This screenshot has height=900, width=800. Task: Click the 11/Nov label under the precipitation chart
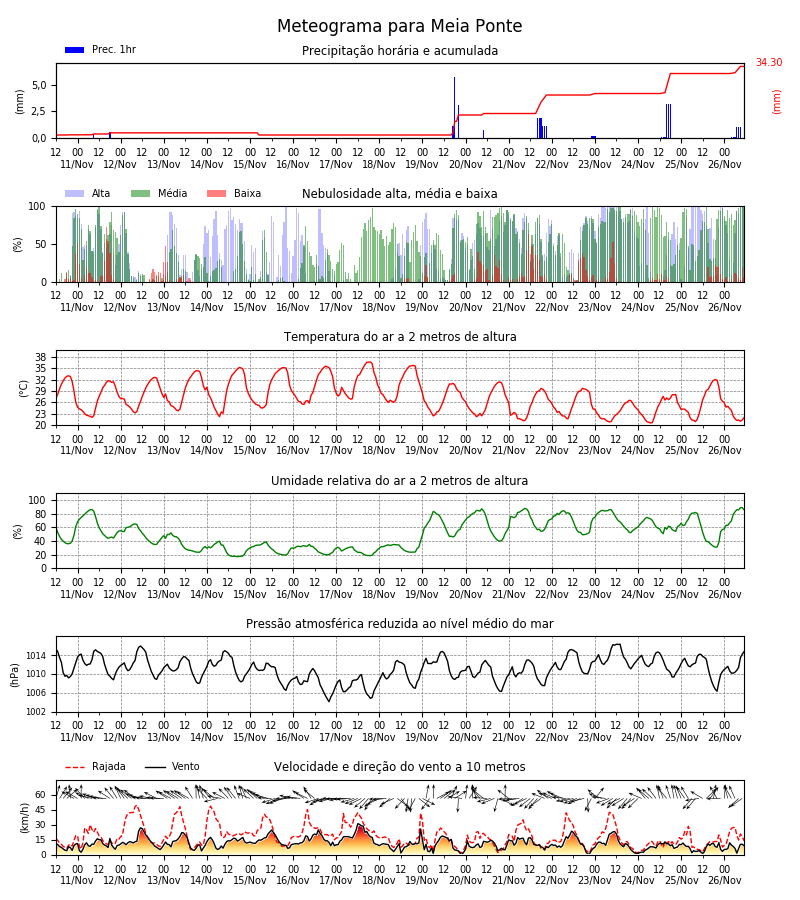point(76,164)
